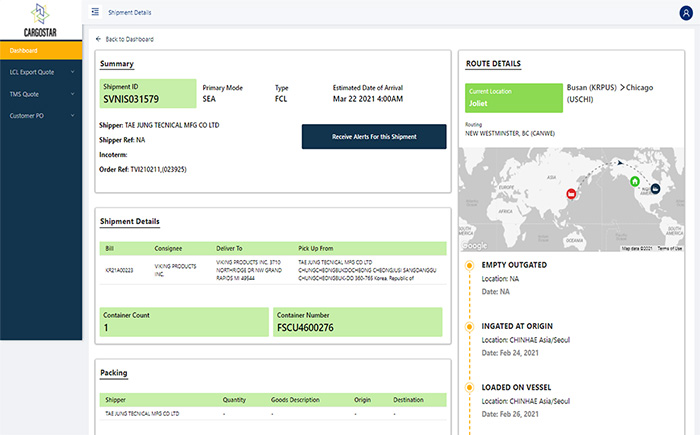Viewport: 700px width, 435px height.
Task: Expand the Customer PO chevron
Action: tap(72, 116)
